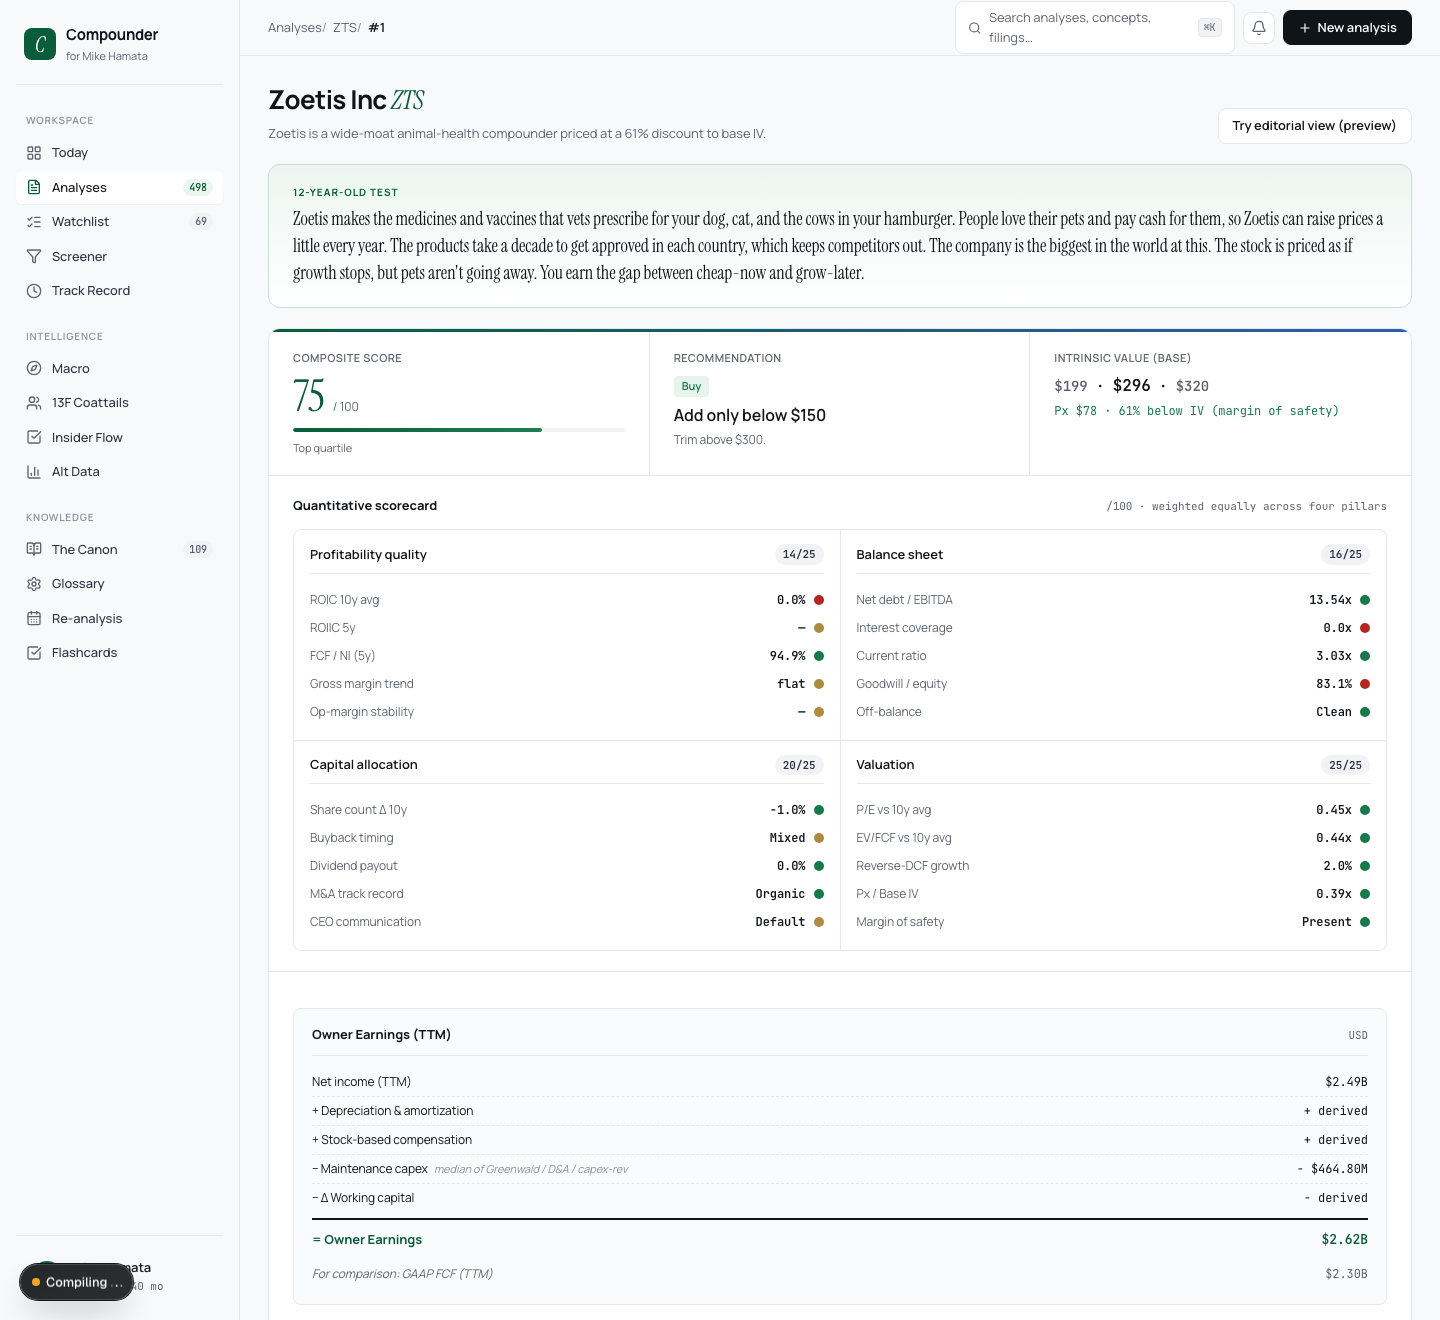Image resolution: width=1440 pixels, height=1320 pixels.
Task: Click the Buy recommendation badge
Action: click(691, 386)
